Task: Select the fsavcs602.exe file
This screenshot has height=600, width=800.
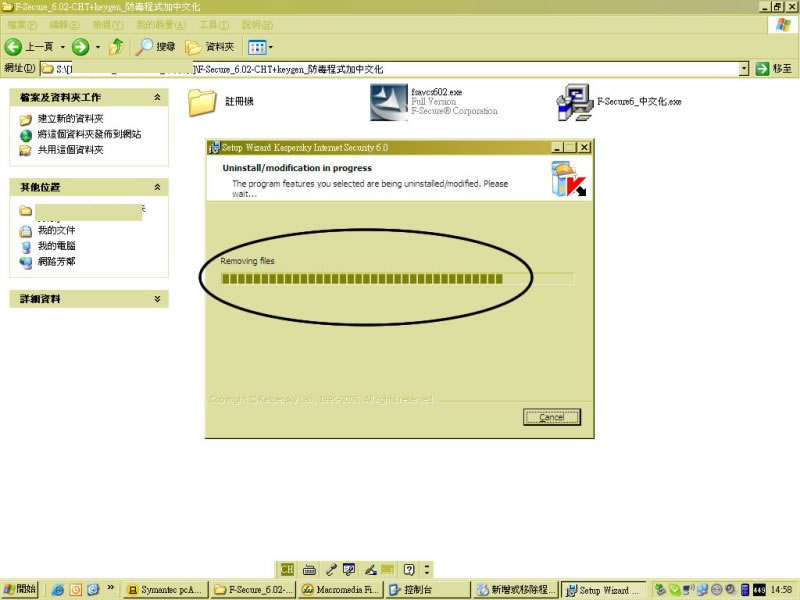Action: 434,102
